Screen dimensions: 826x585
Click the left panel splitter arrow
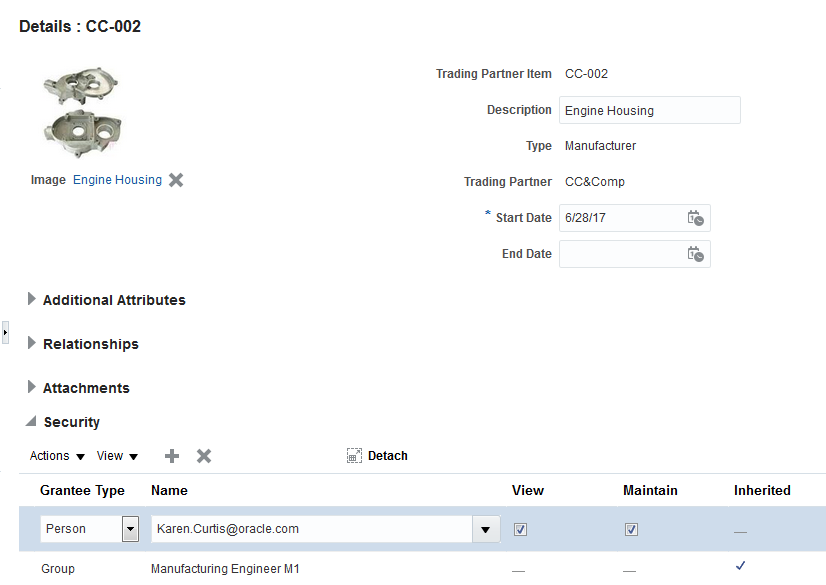[5, 331]
